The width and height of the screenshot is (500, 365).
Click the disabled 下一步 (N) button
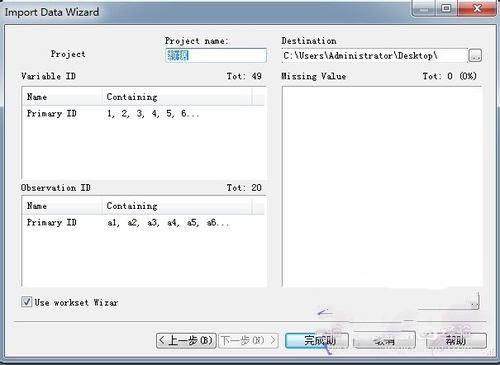pyautogui.click(x=248, y=341)
